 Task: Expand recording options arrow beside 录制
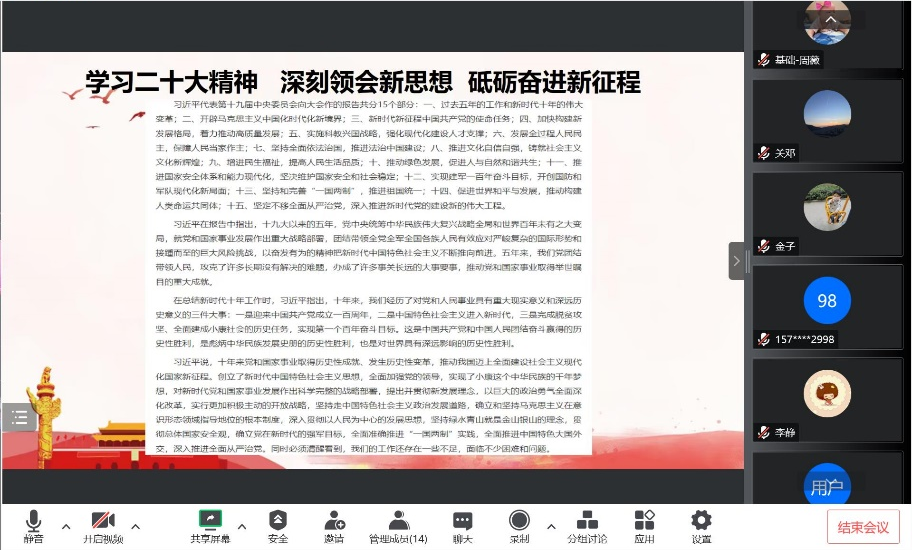549,526
